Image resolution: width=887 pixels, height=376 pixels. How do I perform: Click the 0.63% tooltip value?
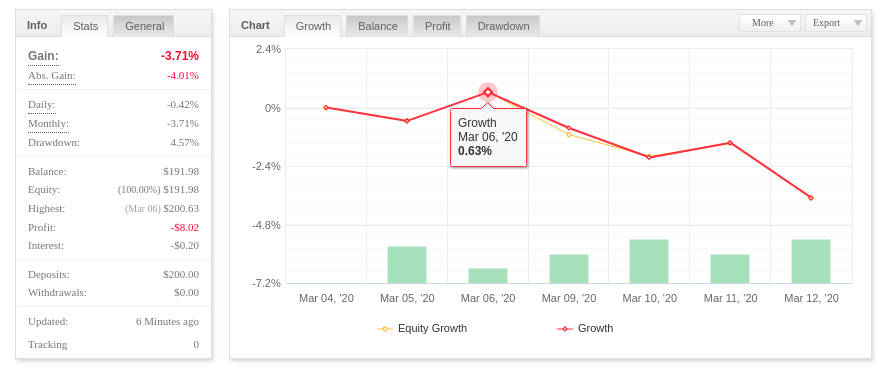pos(475,151)
